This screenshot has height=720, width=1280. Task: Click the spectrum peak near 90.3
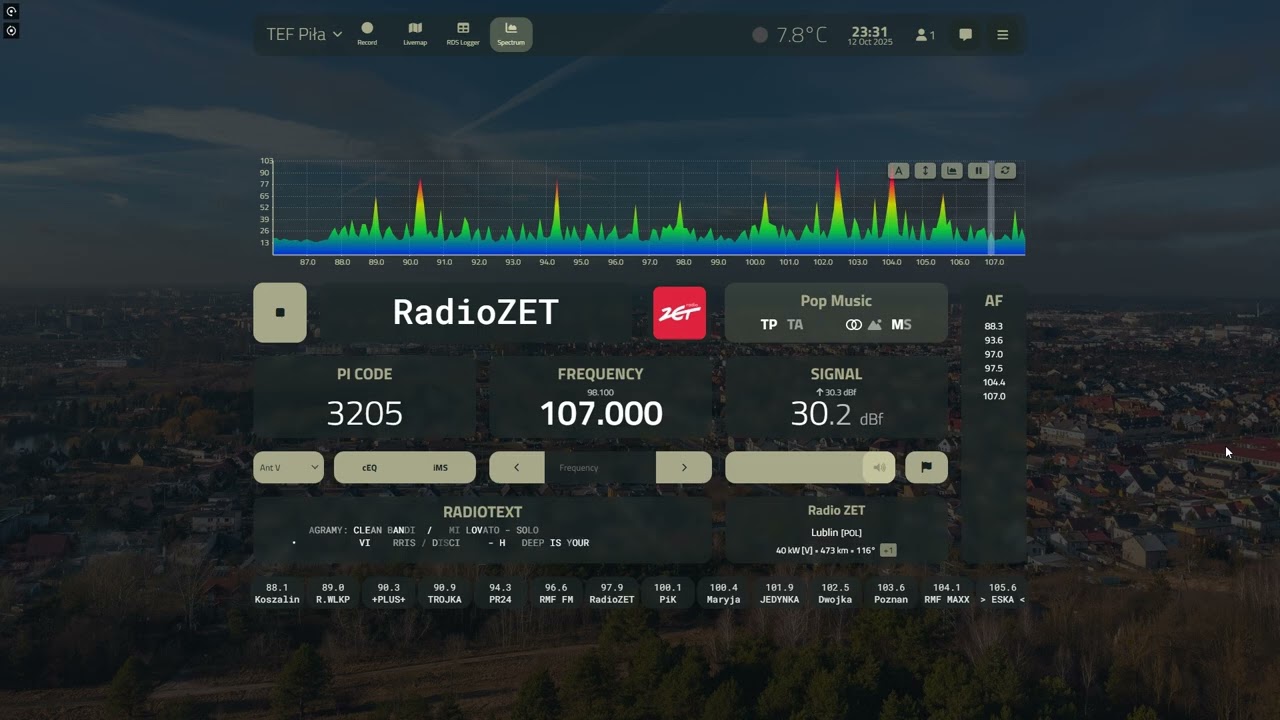(x=420, y=215)
